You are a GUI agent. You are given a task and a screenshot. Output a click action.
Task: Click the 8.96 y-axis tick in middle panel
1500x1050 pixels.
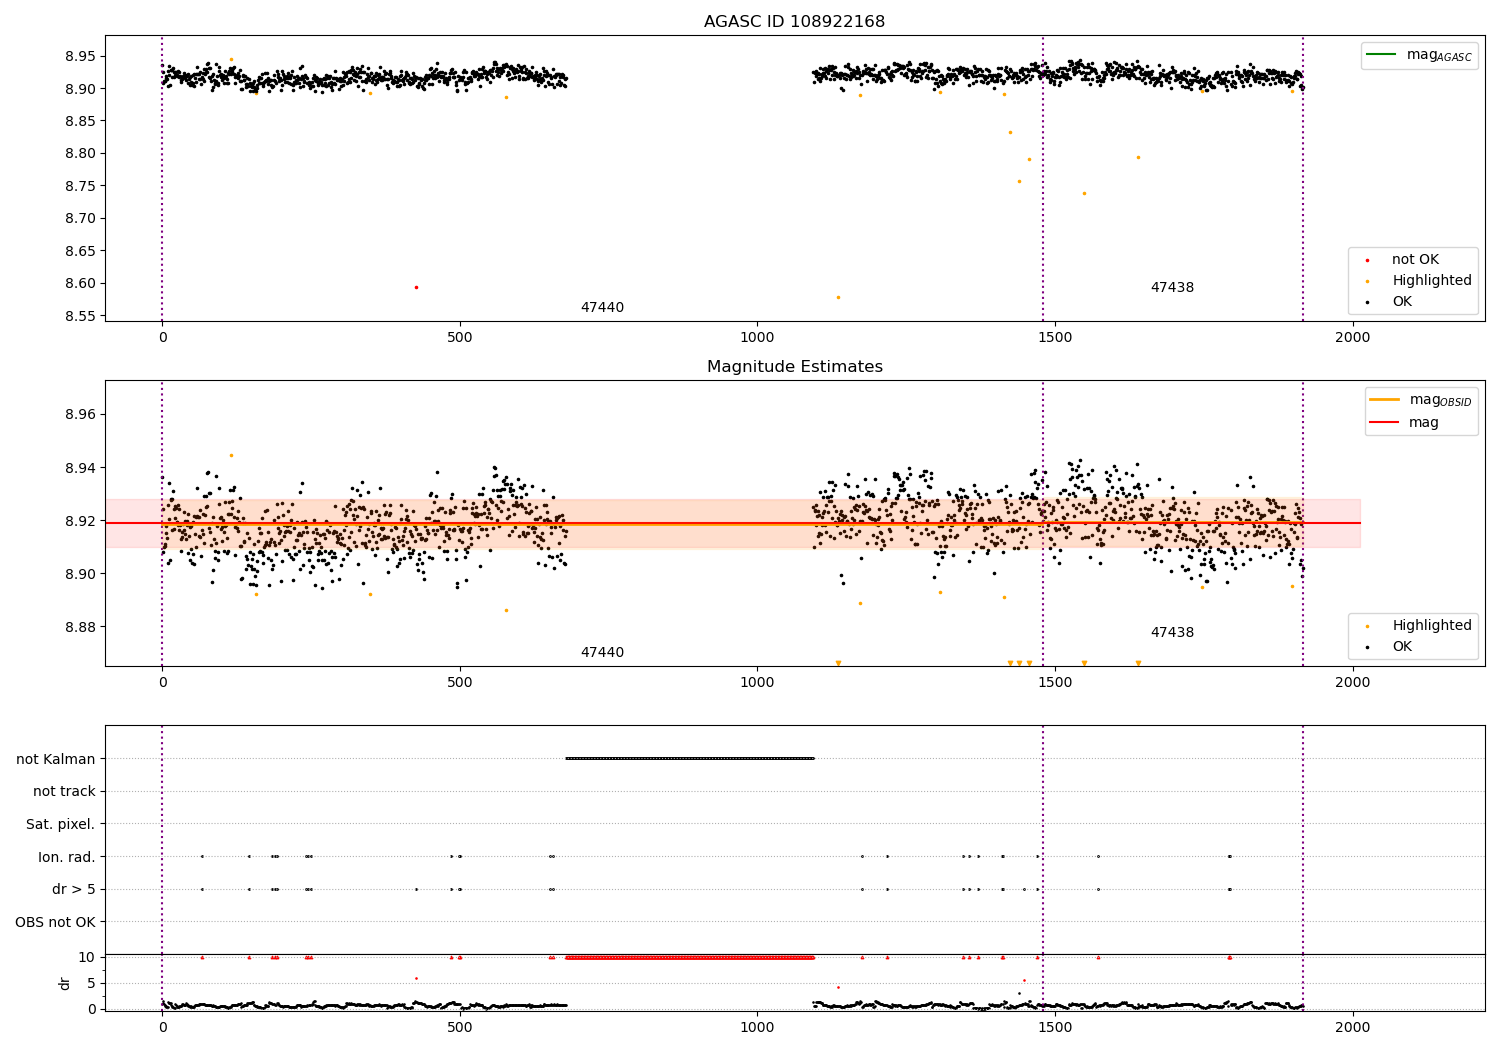80,415
